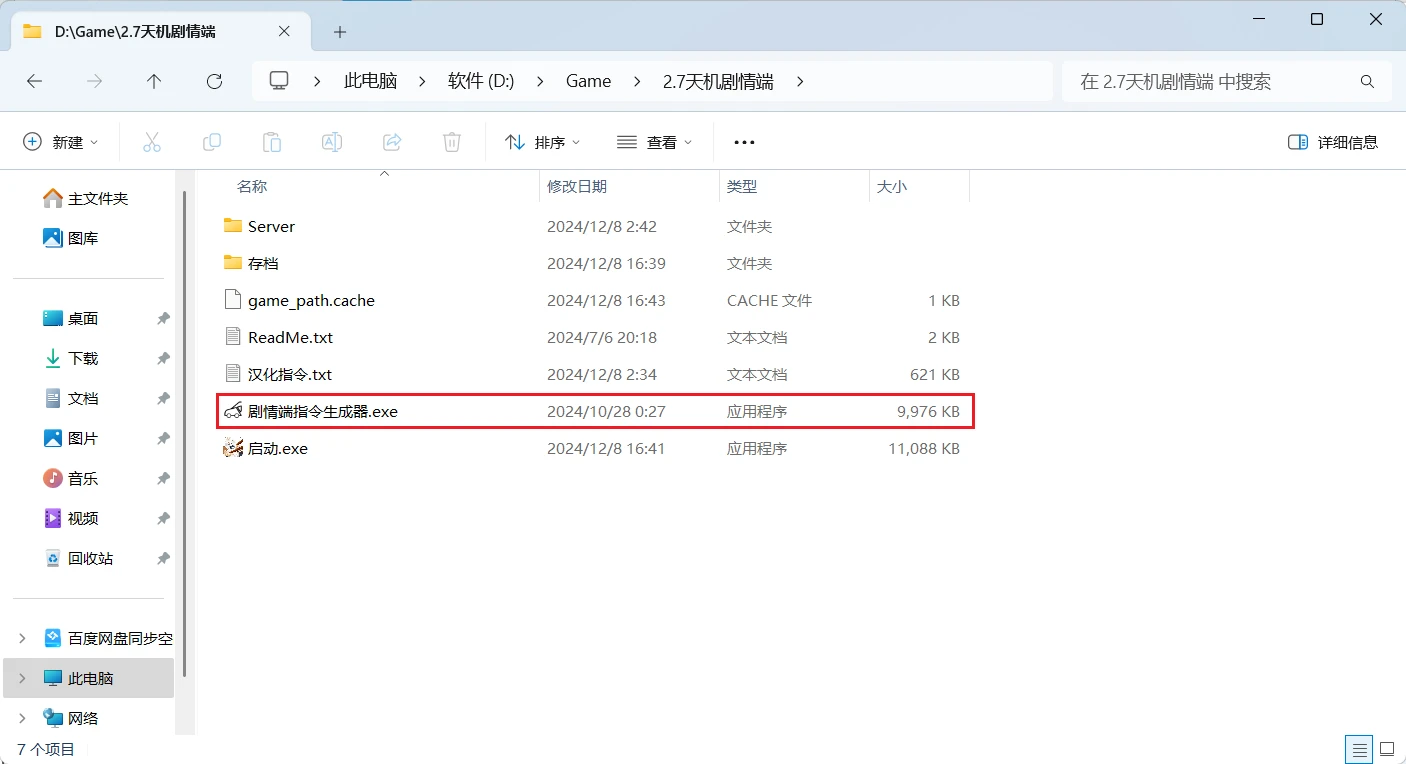Screen dimensions: 1406x764
Task: Select the 存档 folder icon
Action: coord(233,263)
